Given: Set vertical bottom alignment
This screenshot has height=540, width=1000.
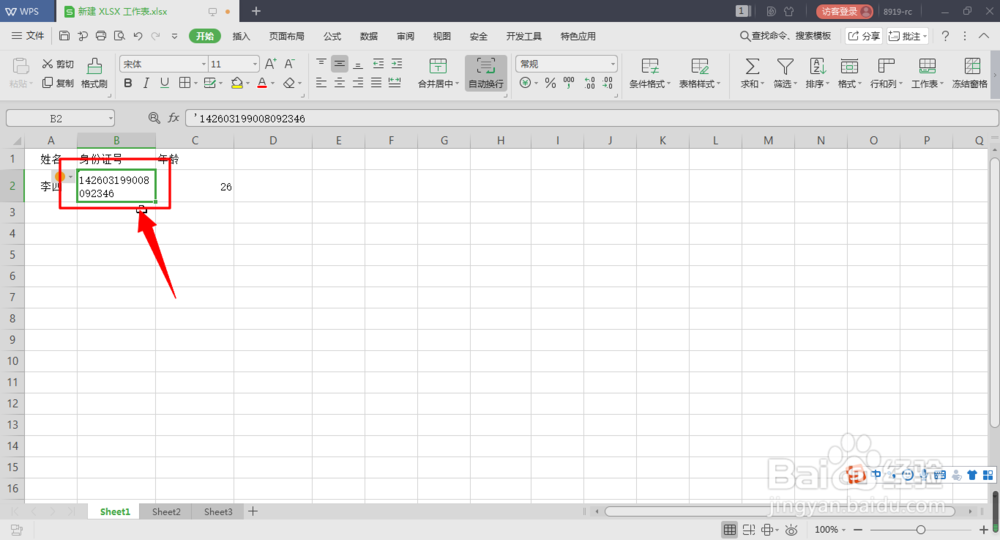Looking at the screenshot, I should click(x=358, y=64).
